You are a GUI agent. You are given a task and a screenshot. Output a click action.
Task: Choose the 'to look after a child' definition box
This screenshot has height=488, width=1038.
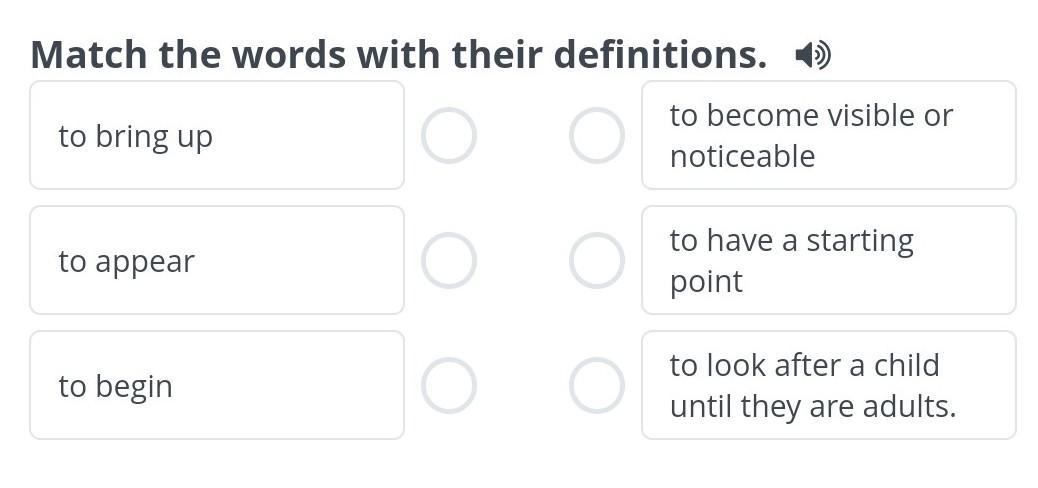(828, 386)
